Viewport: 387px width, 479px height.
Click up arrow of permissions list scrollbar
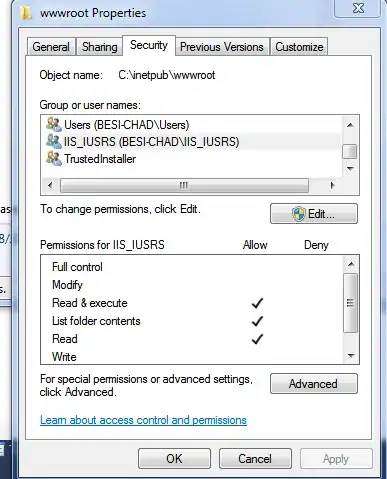[351, 264]
